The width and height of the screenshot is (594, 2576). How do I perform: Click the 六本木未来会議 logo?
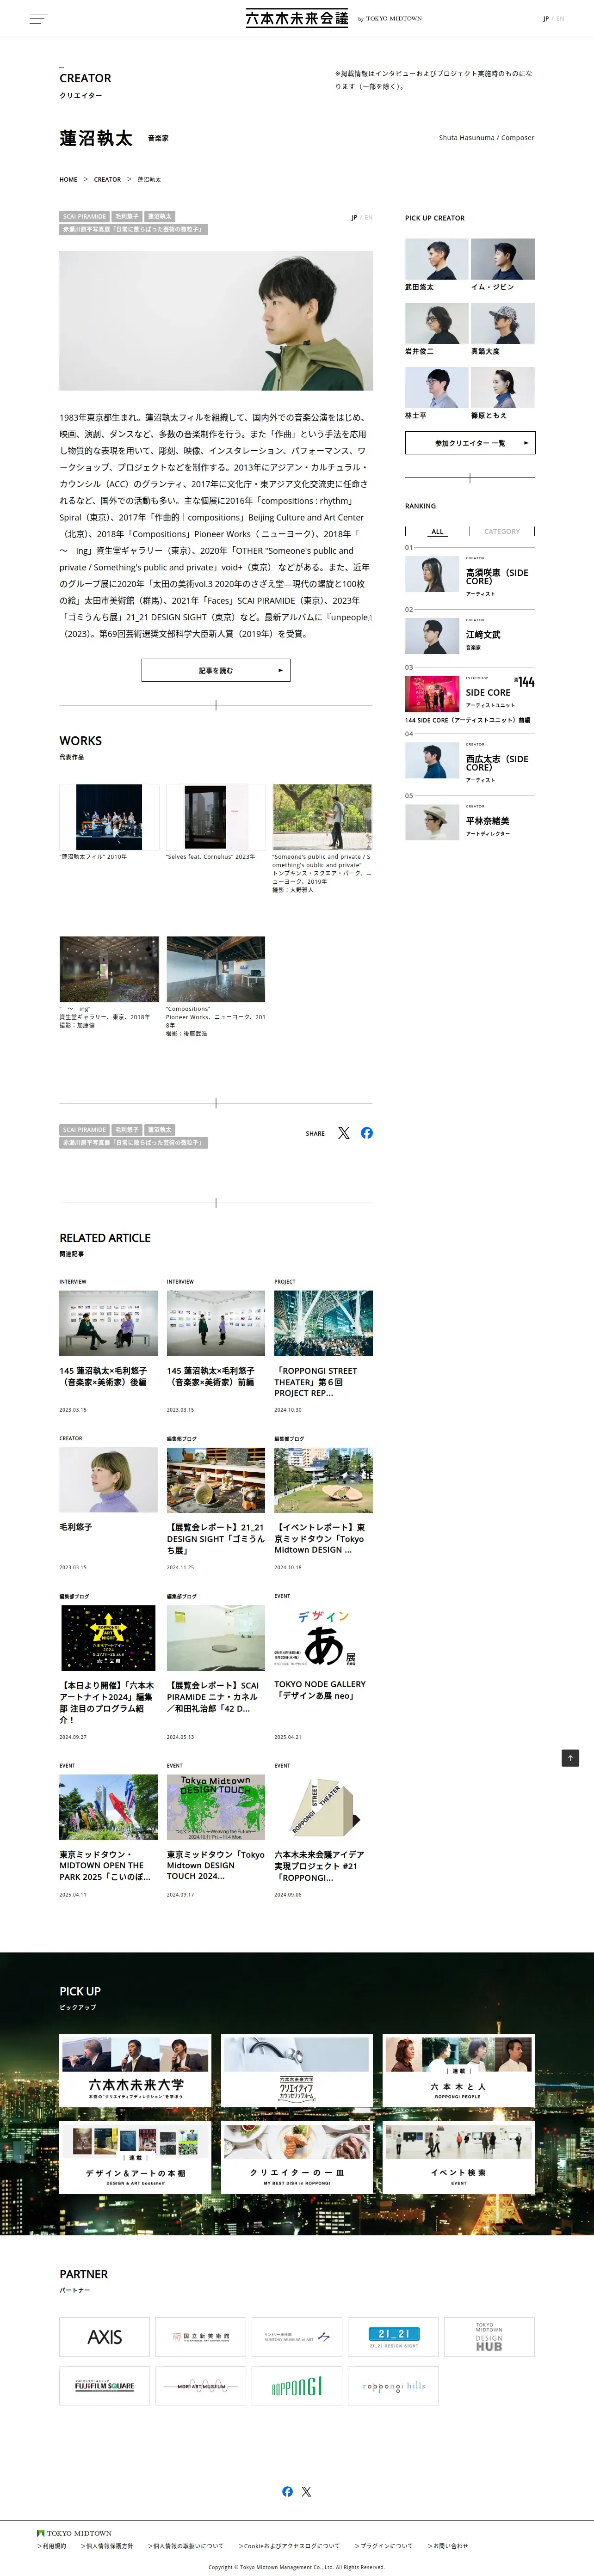click(297, 18)
